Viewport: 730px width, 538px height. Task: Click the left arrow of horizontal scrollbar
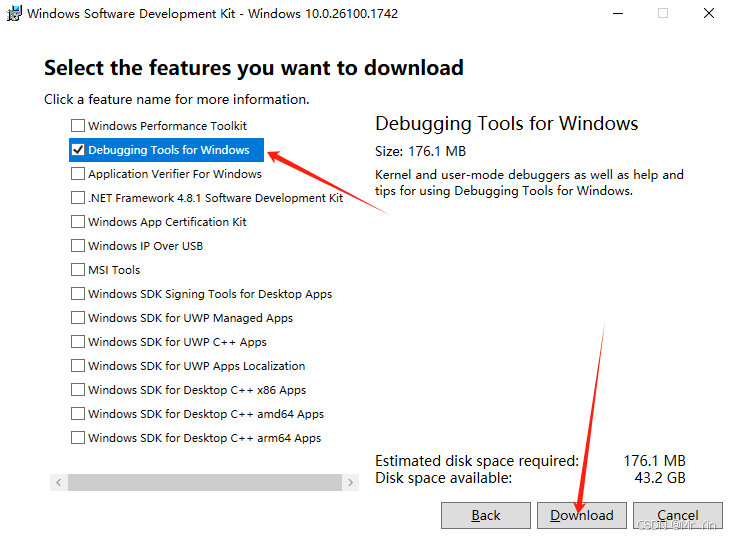(x=59, y=483)
